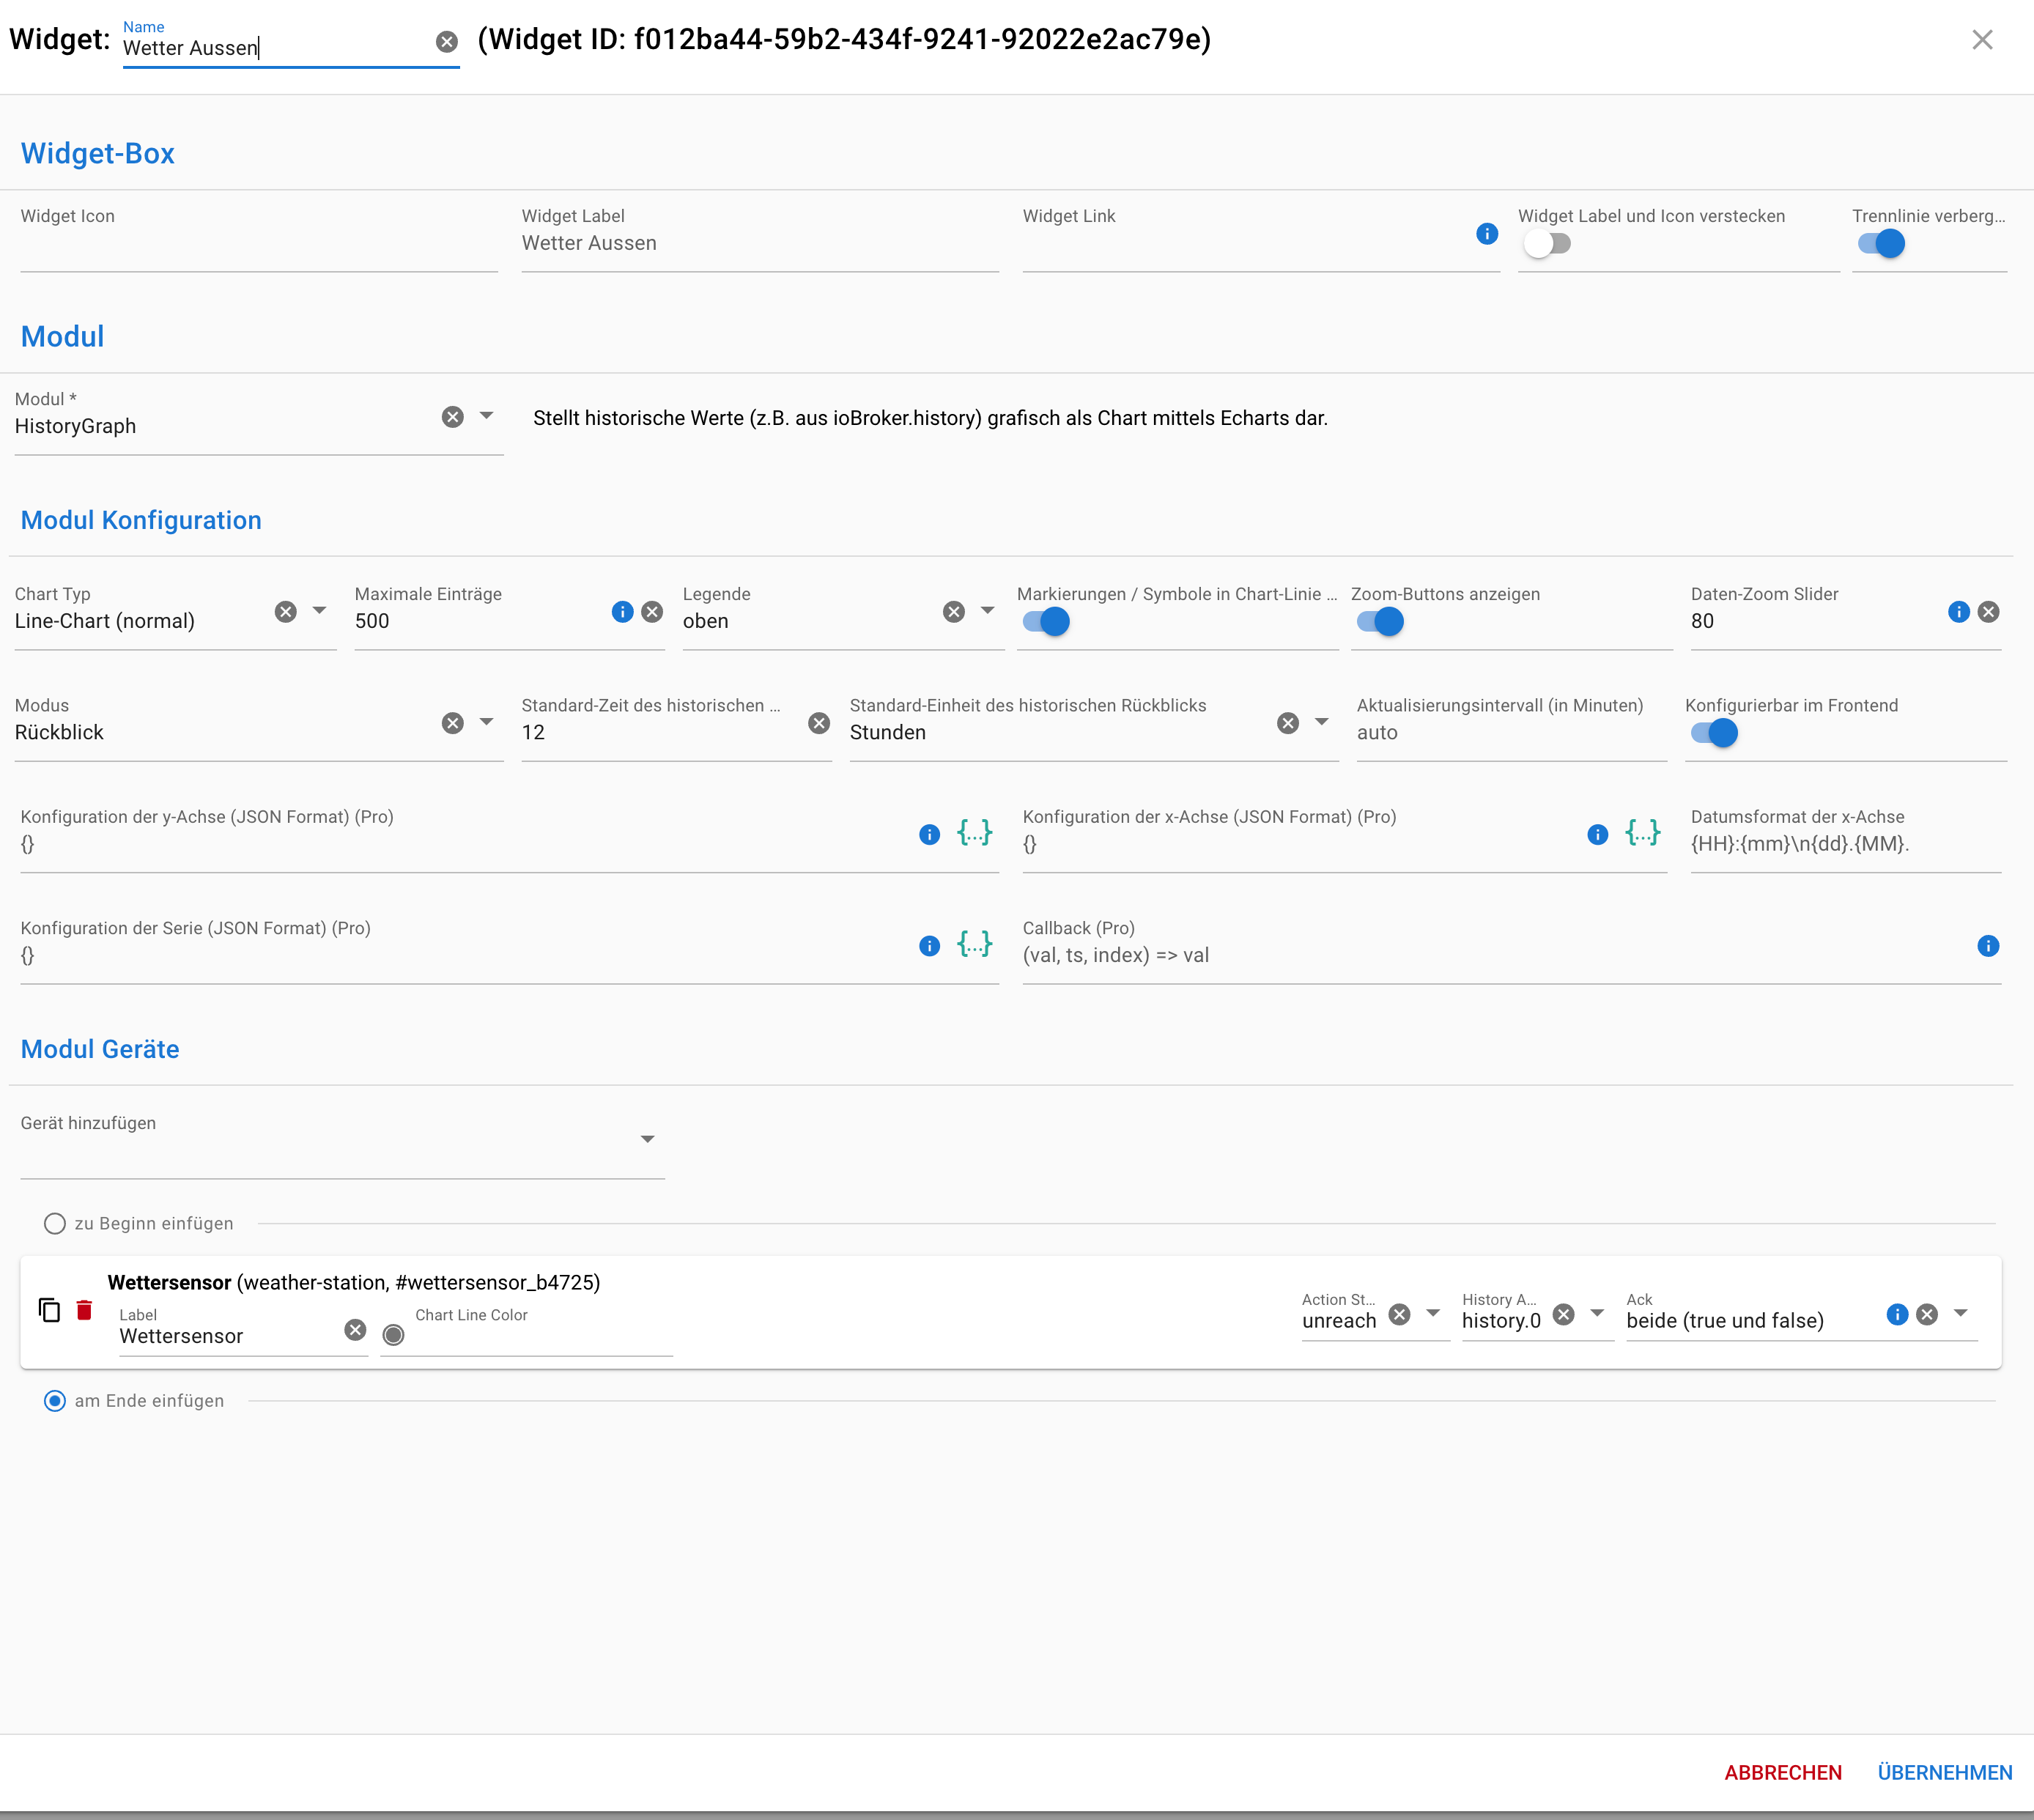Screen dimensions: 2034x1820
Task: Toggle Widget Label und Icon verstecken
Action: [x=1547, y=244]
